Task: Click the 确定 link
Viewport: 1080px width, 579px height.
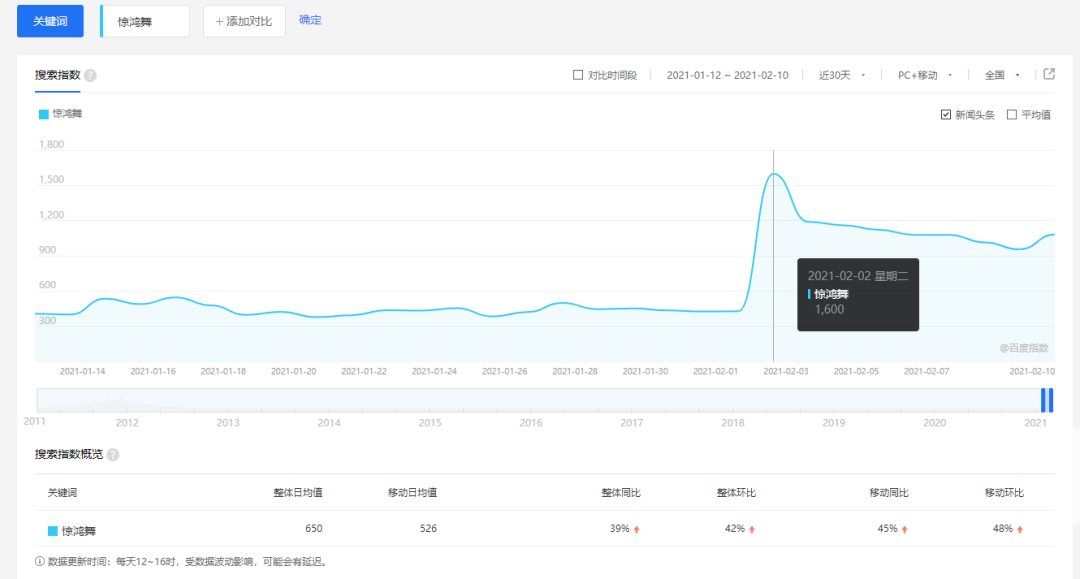Action: [x=310, y=20]
